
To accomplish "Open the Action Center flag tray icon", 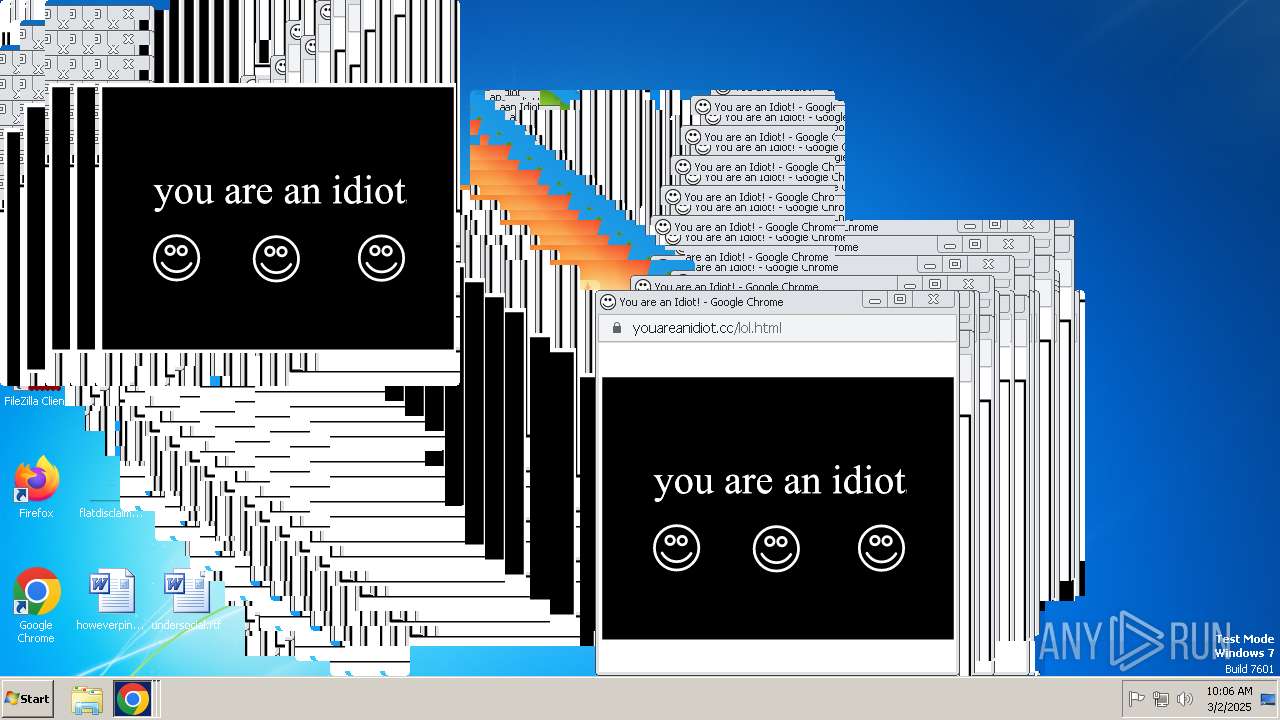I will (1136, 699).
